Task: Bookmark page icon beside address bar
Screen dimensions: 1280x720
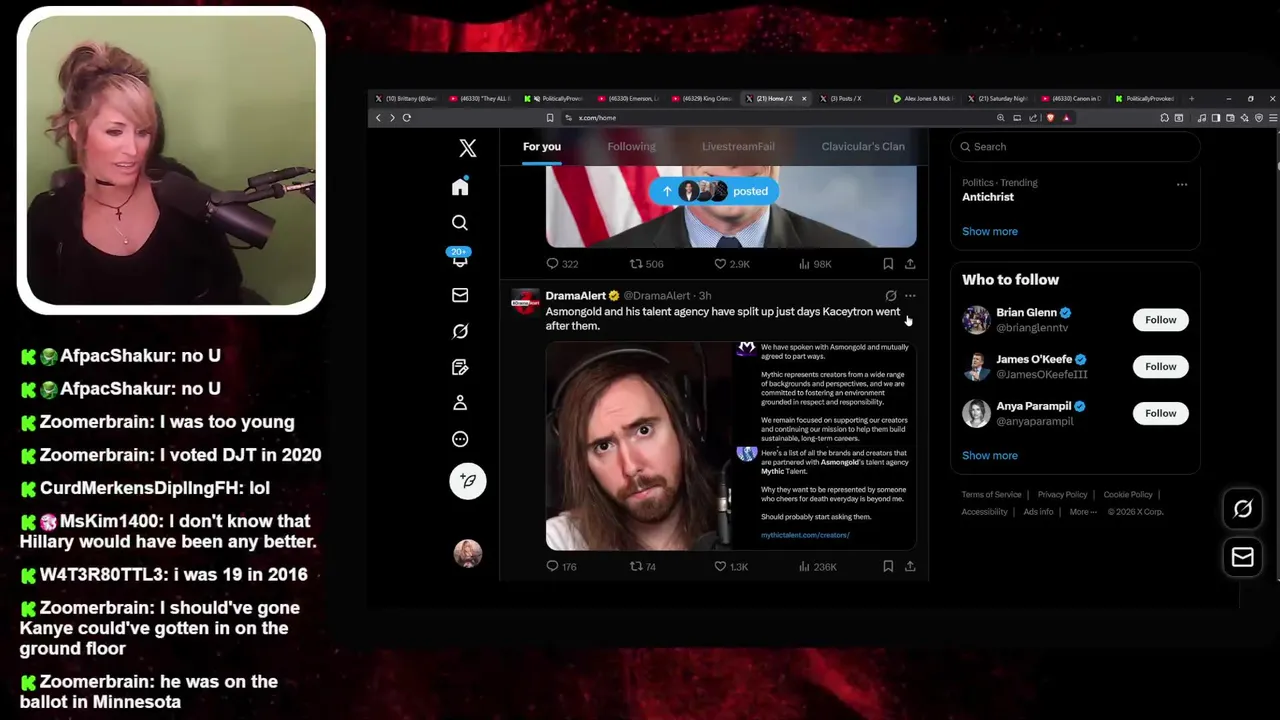Action: click(x=550, y=118)
